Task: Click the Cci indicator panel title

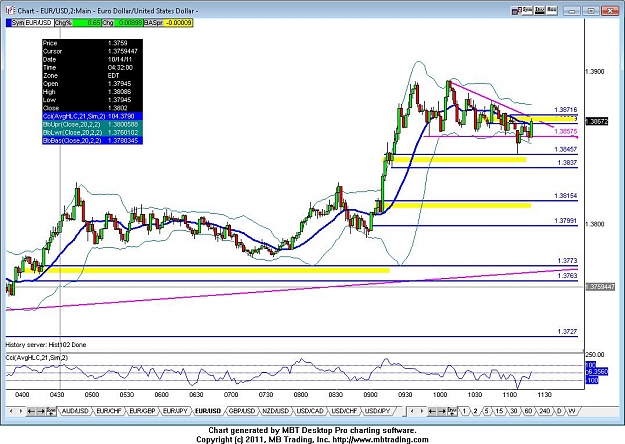Action: [x=37, y=358]
